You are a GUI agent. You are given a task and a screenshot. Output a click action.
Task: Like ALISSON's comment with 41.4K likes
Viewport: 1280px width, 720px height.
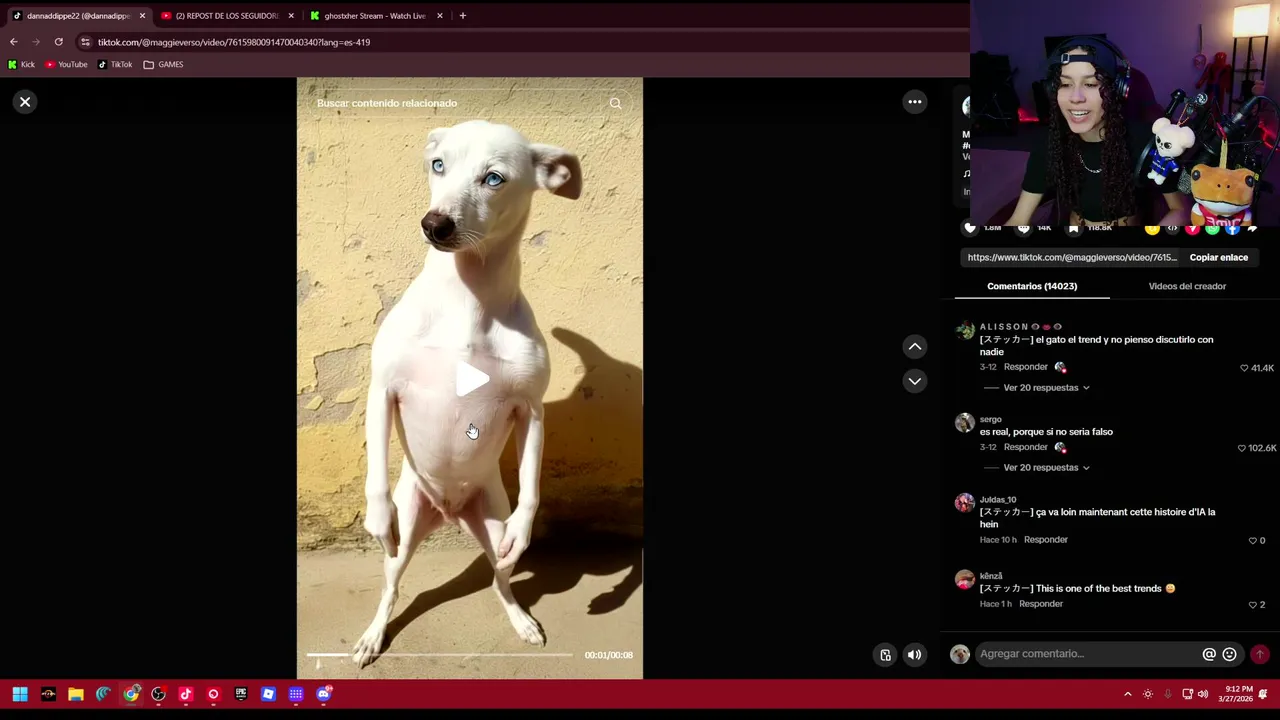[x=1244, y=368]
